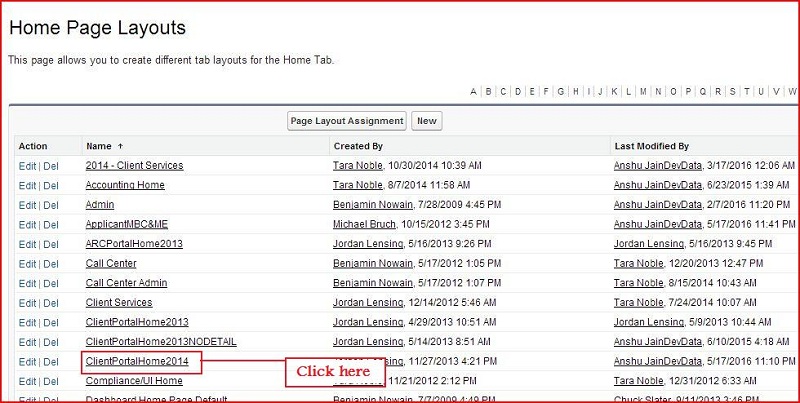This screenshot has height=403, width=800.
Task: Sort by Created By column header
Action: (358, 146)
